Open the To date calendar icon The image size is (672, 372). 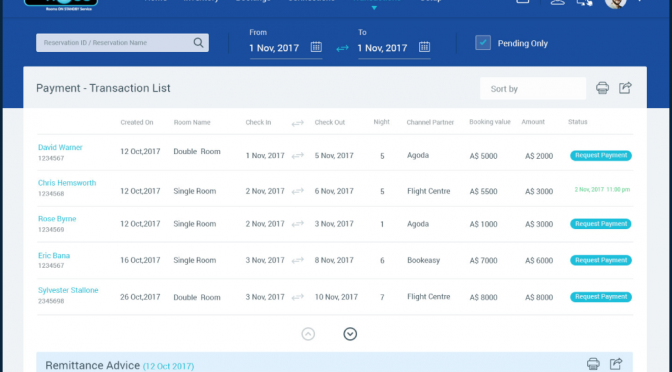pyautogui.click(x=424, y=47)
